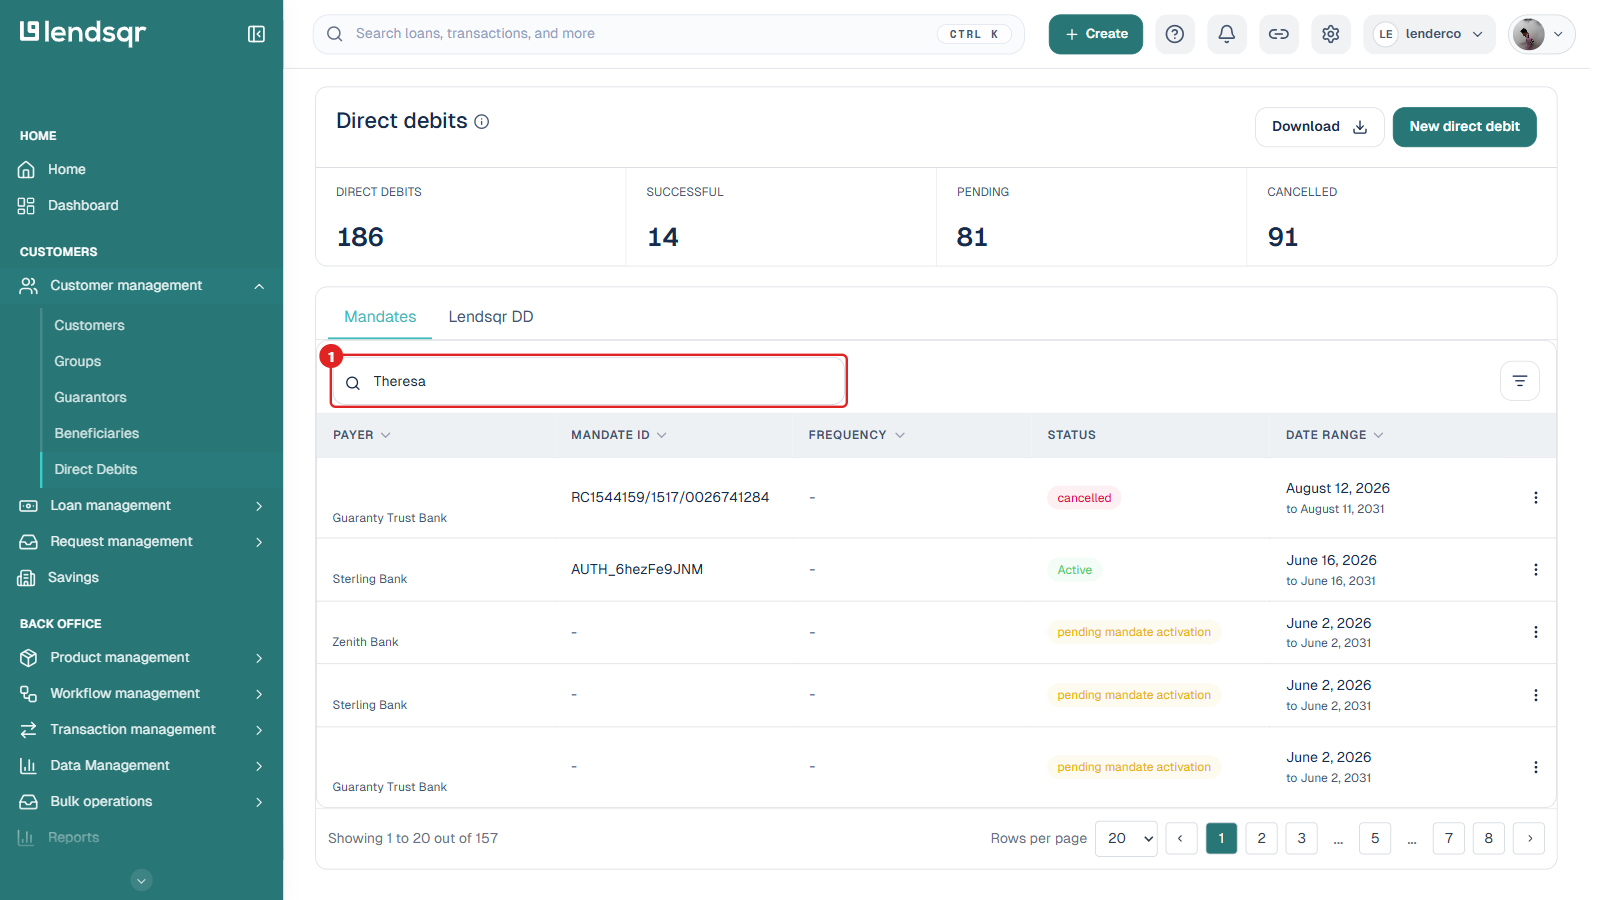Click the mandates search field containing Theresa
1600x900 pixels.
tap(589, 381)
